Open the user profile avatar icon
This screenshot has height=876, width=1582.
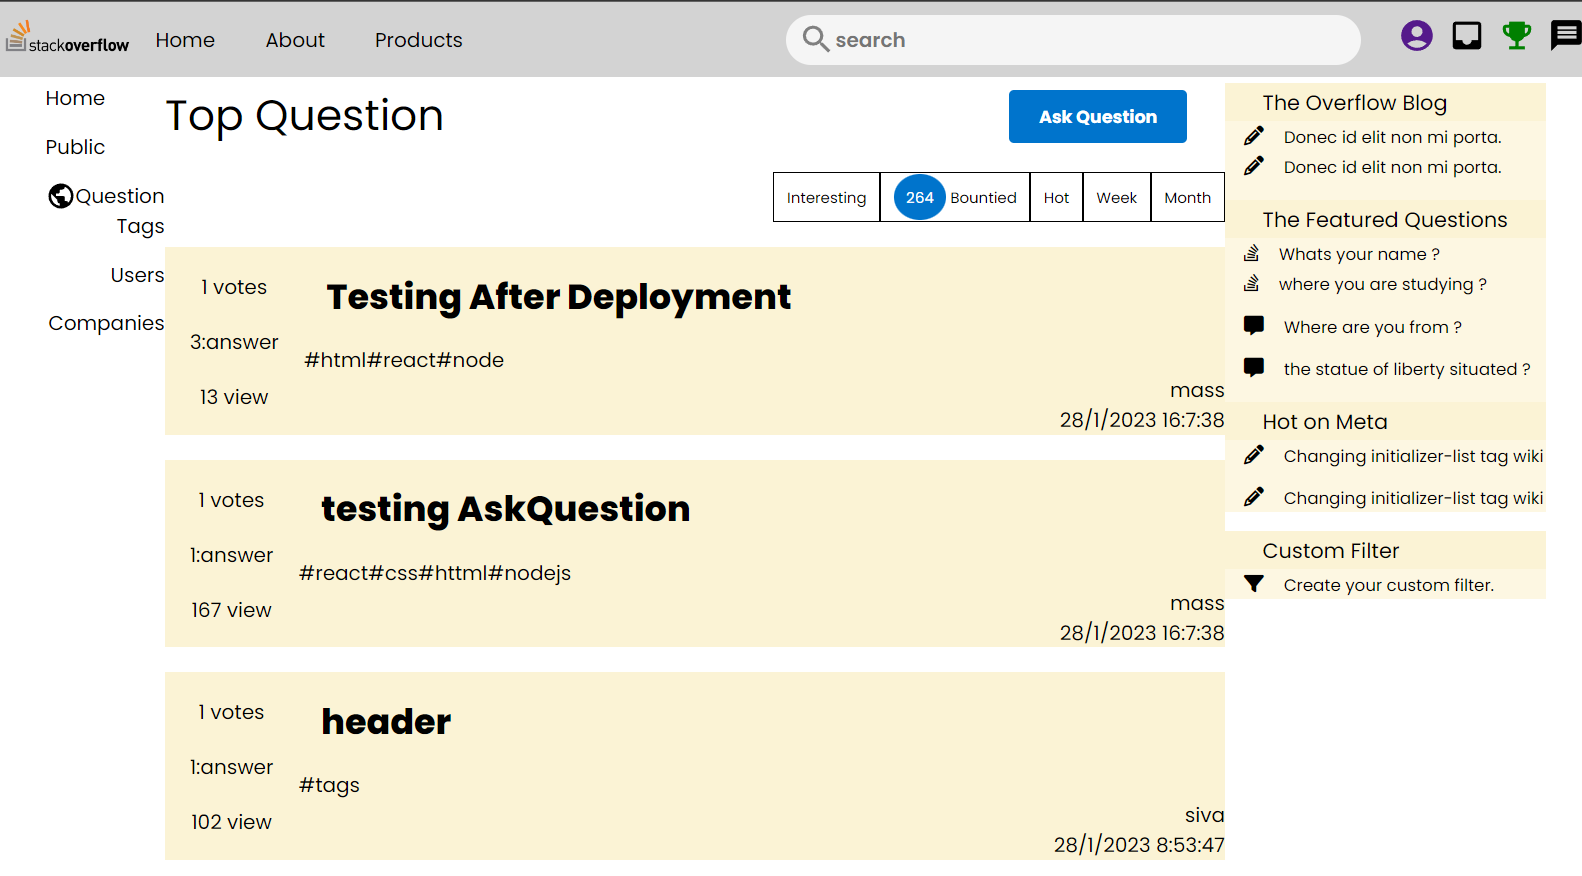(1416, 36)
